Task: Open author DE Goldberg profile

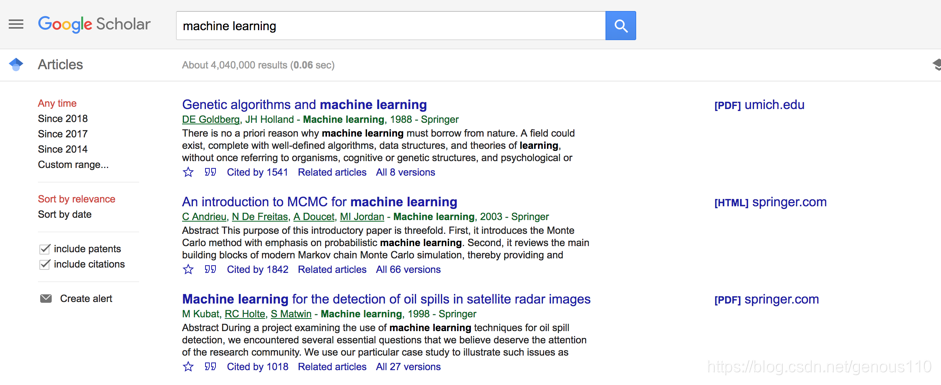Action: pos(211,119)
